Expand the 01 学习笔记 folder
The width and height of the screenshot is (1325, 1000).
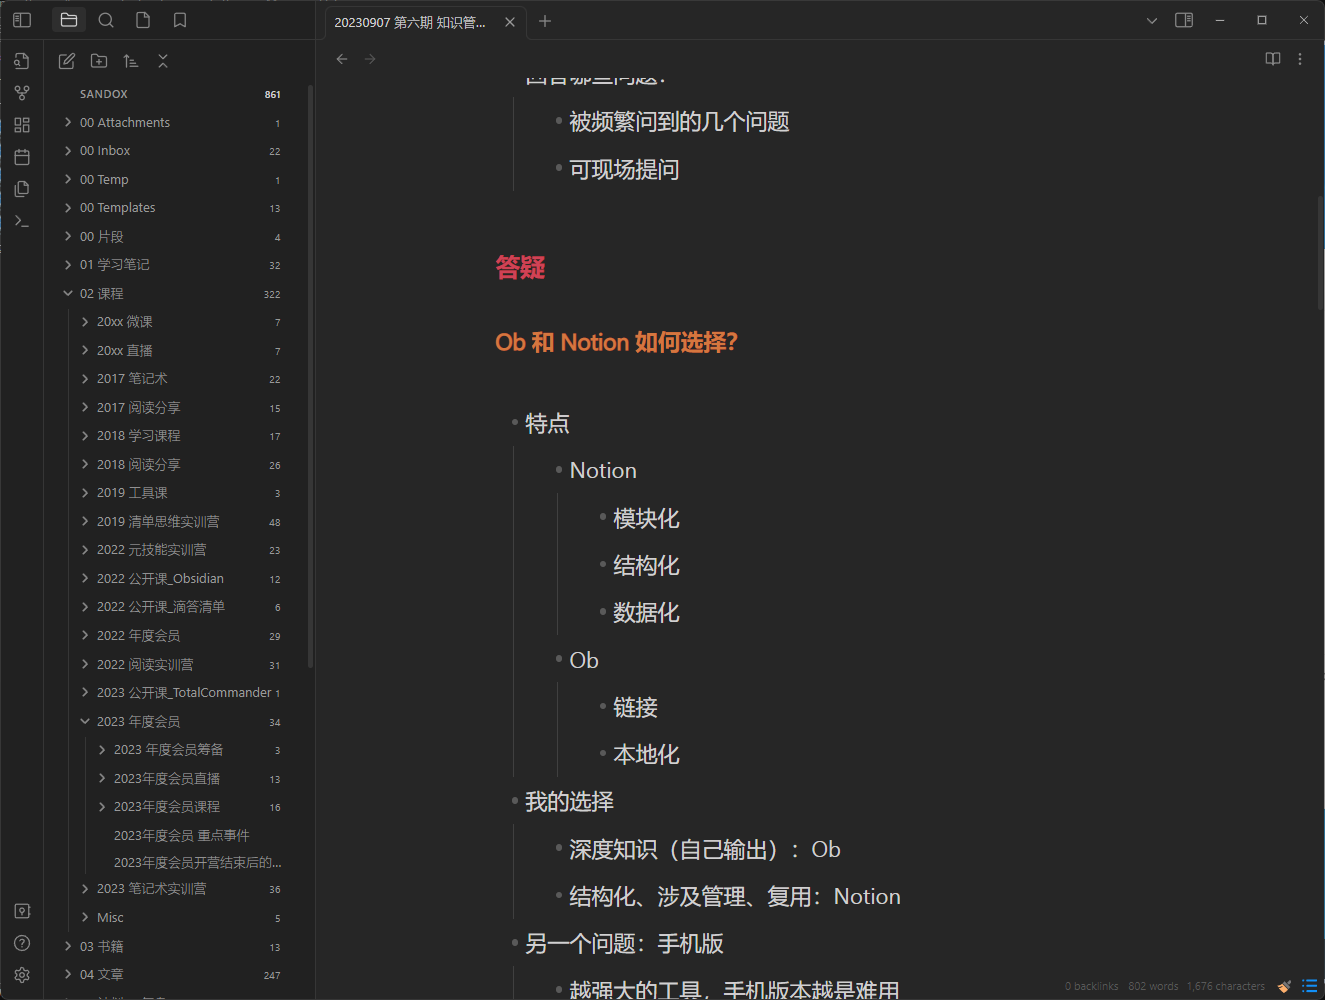pyautogui.click(x=68, y=264)
